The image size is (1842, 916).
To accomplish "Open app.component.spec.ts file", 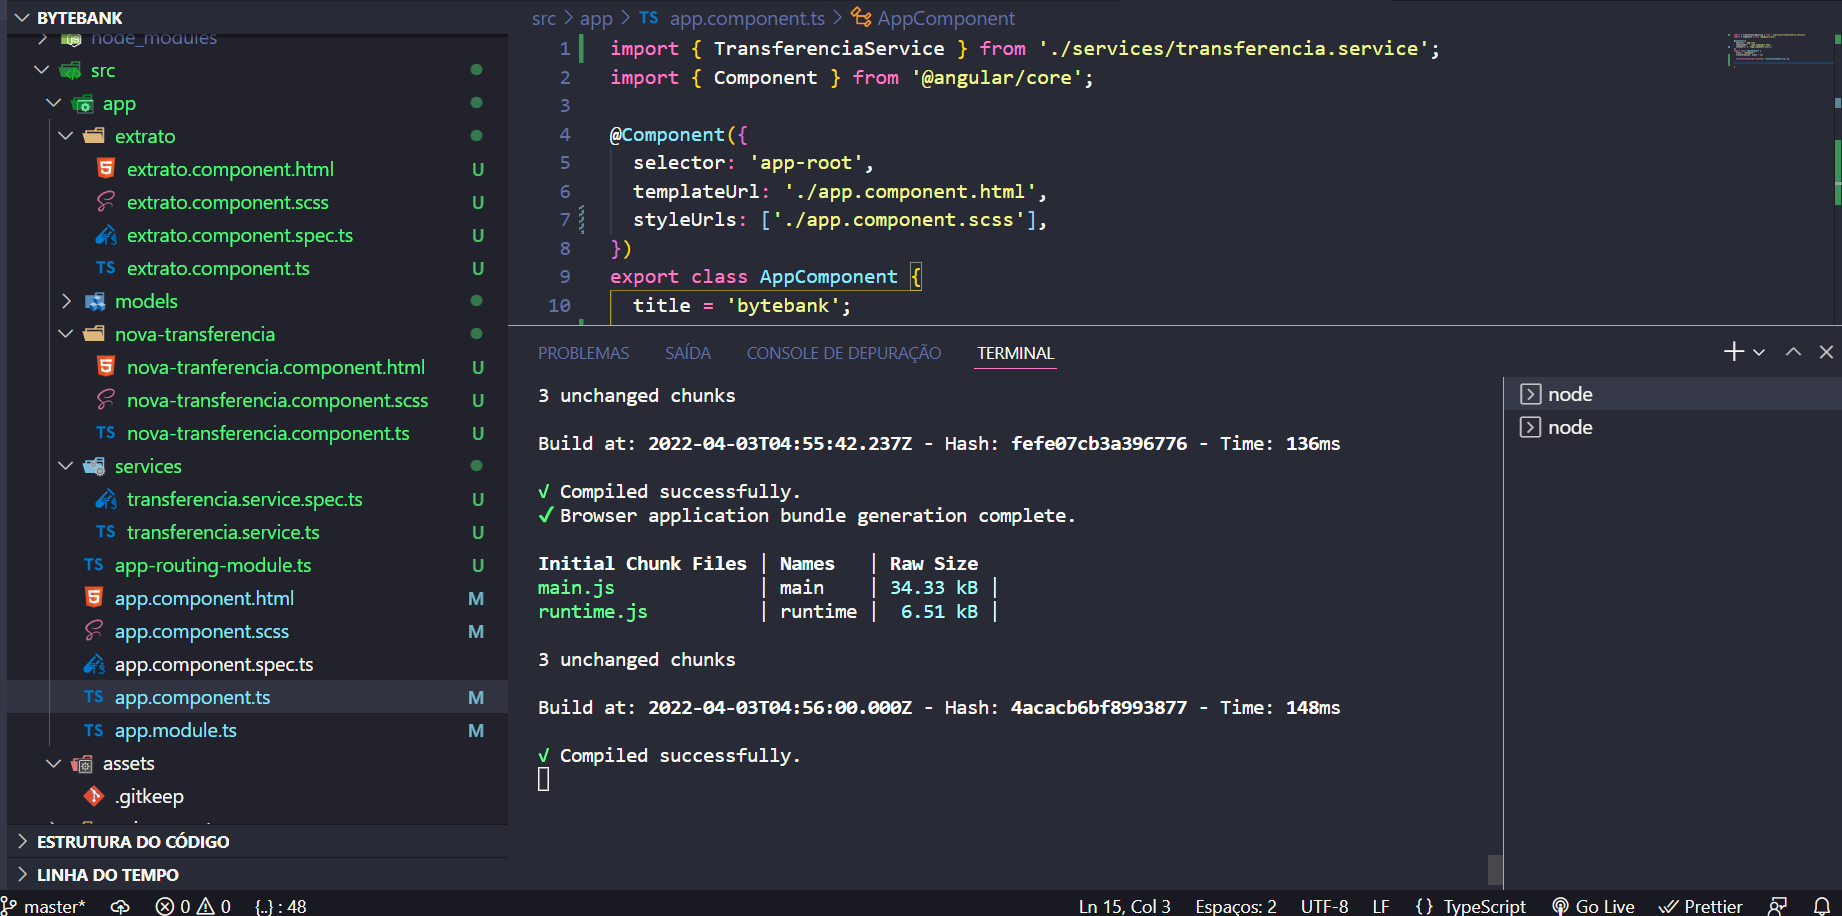I will (213, 664).
